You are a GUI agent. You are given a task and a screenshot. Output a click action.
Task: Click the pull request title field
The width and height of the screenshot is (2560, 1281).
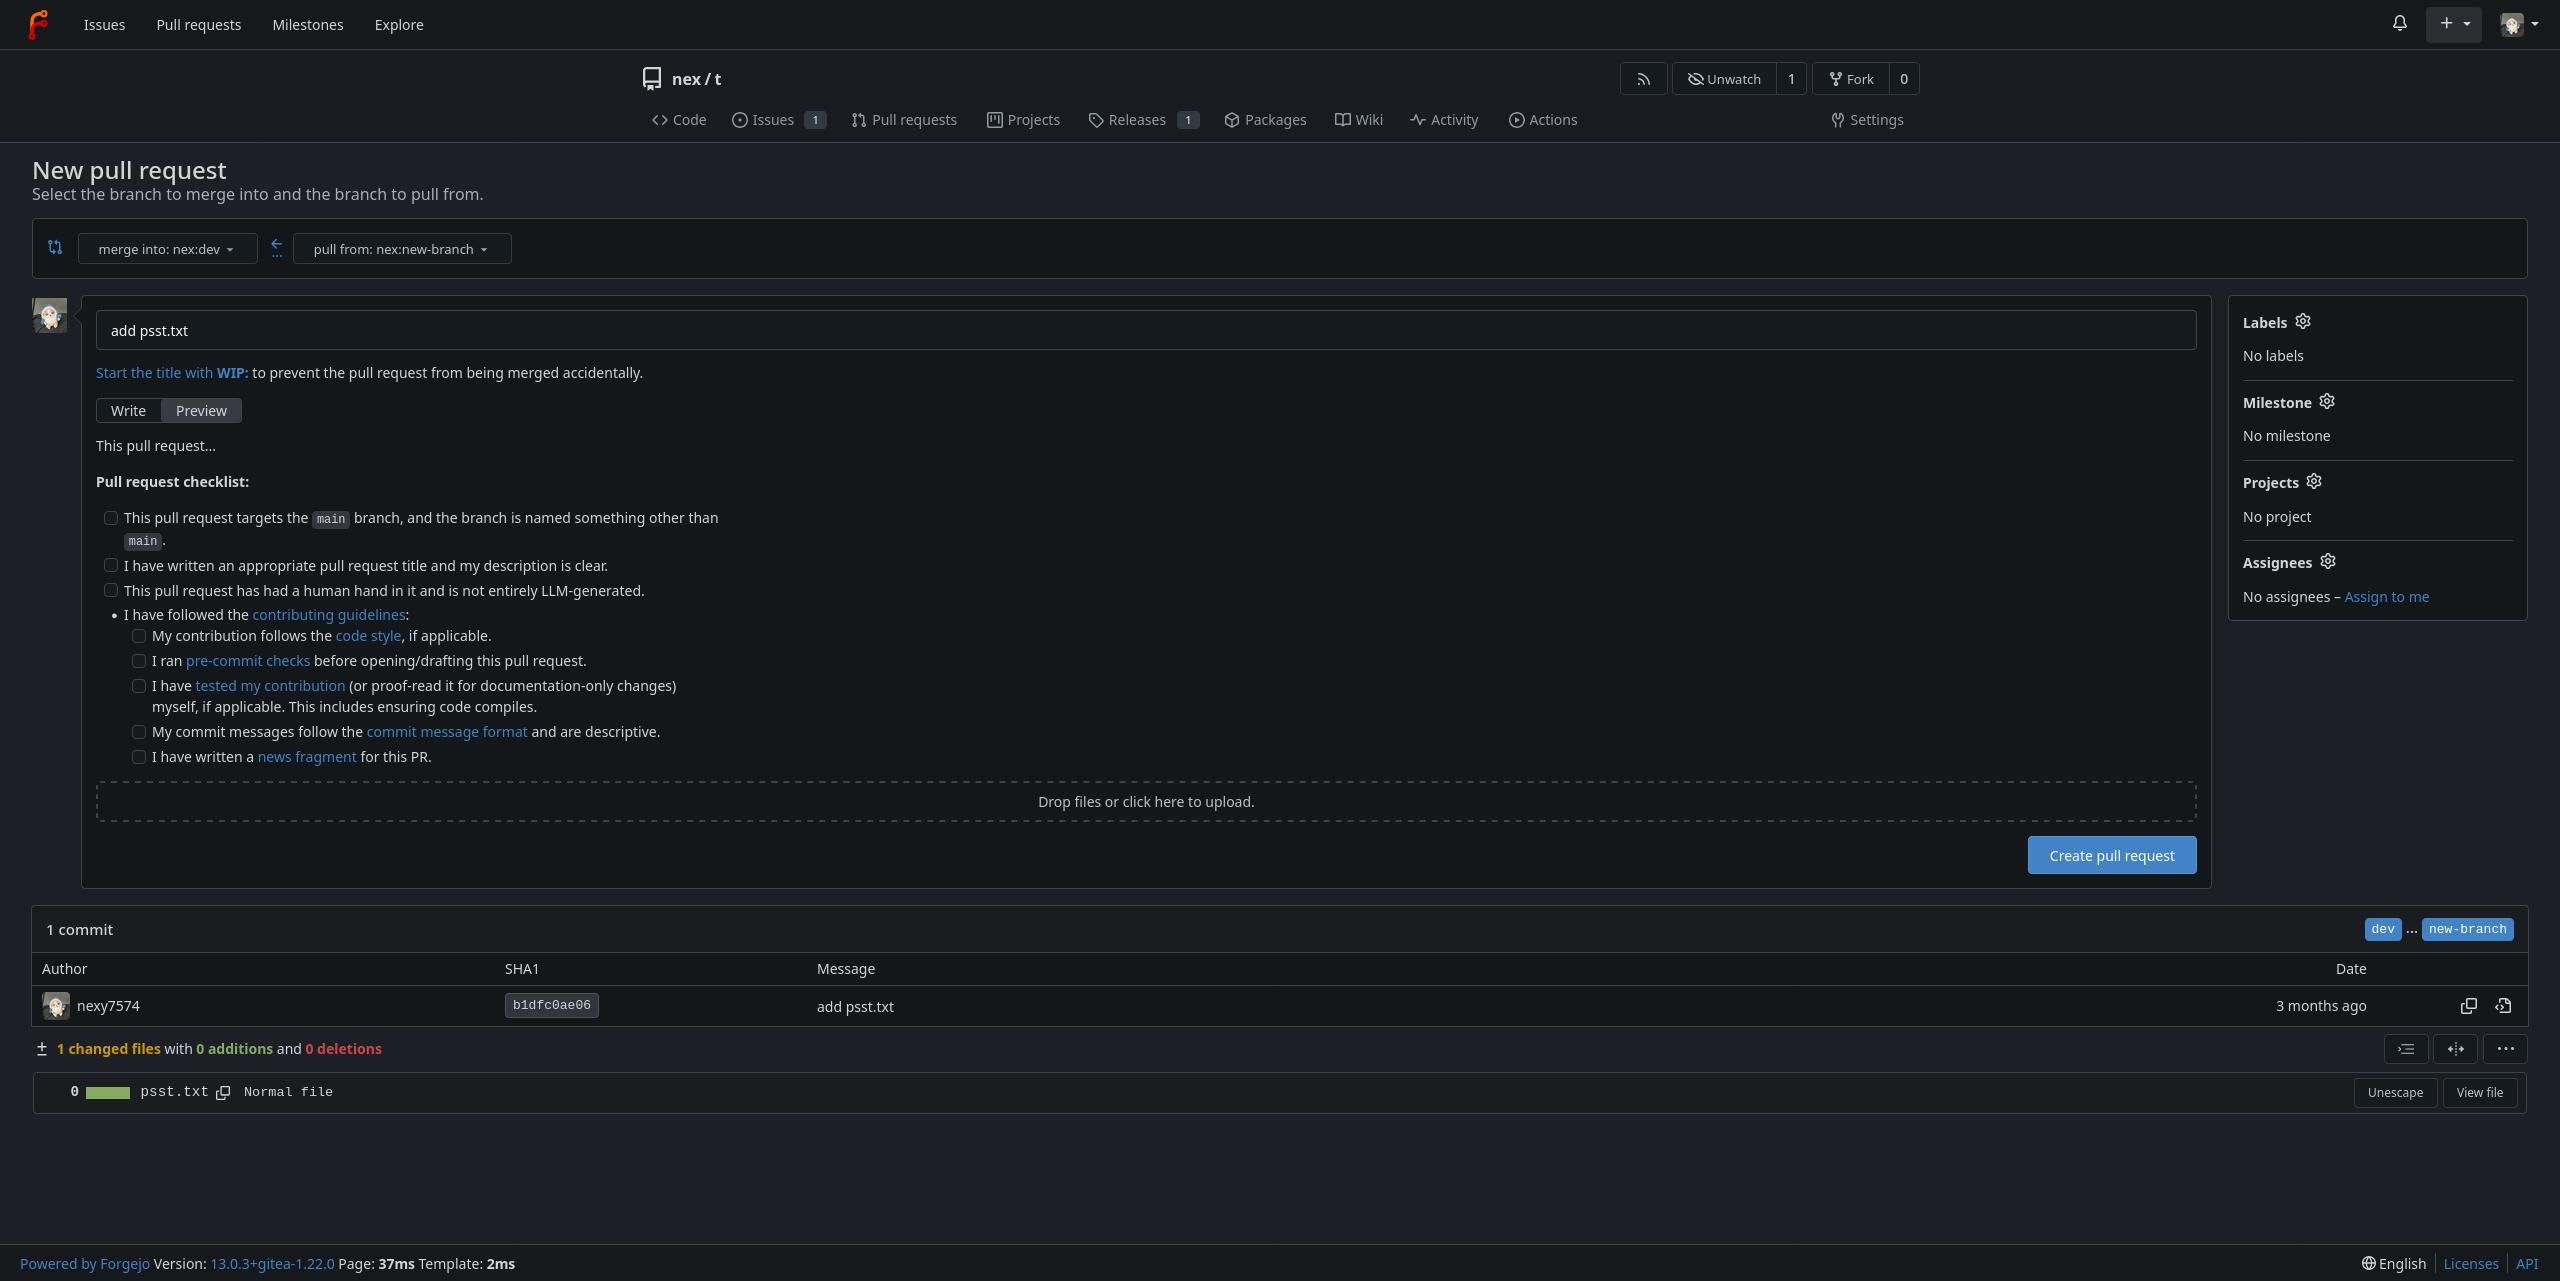point(1145,331)
